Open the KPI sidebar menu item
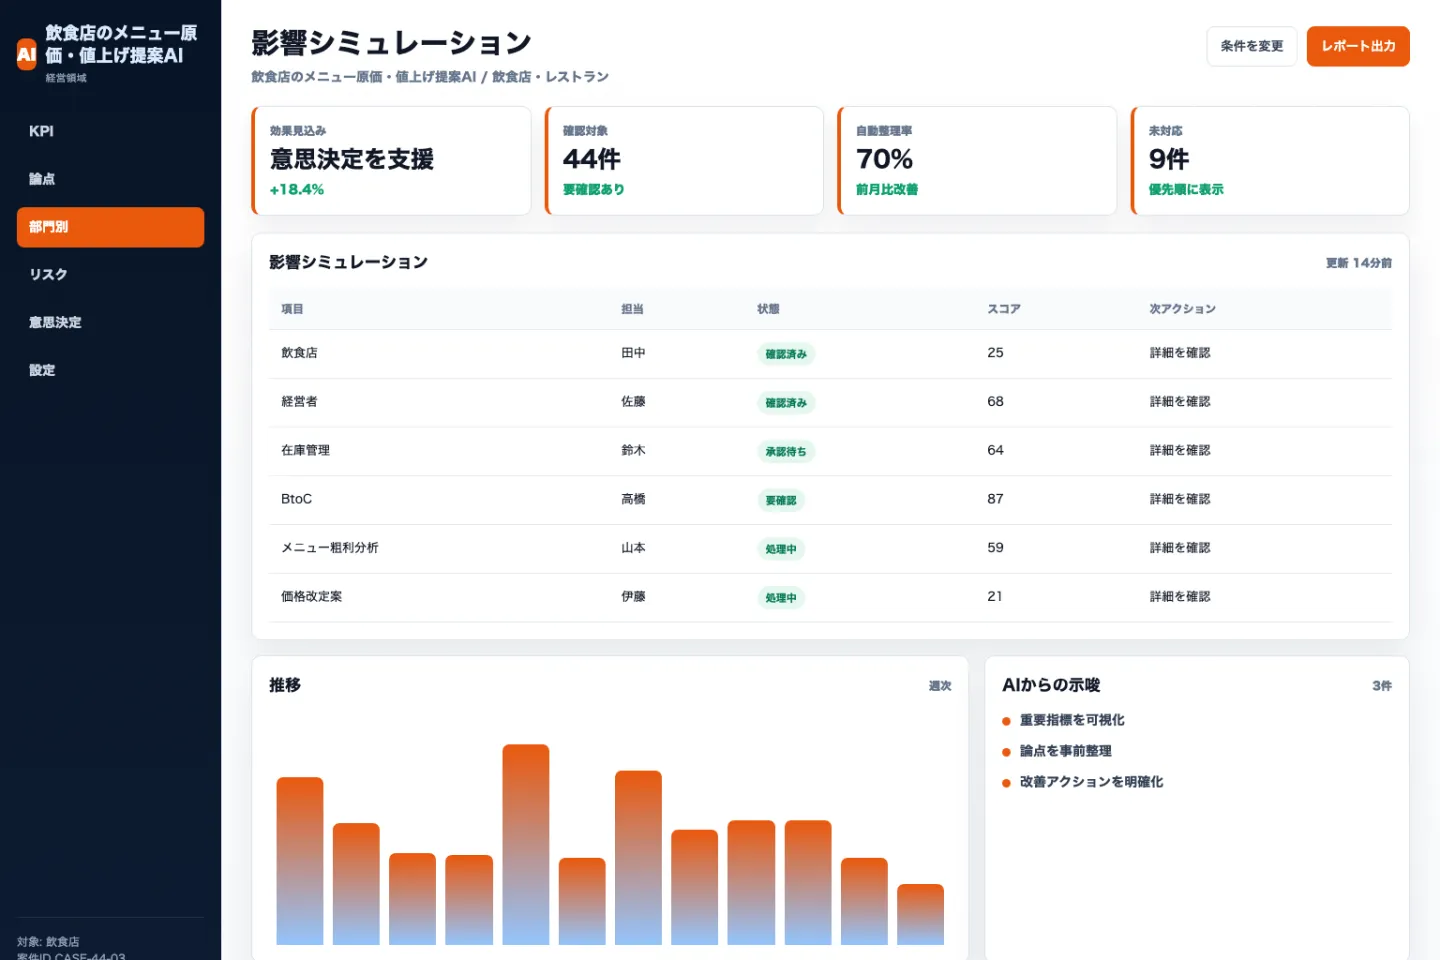This screenshot has width=1440, height=960. click(x=110, y=131)
